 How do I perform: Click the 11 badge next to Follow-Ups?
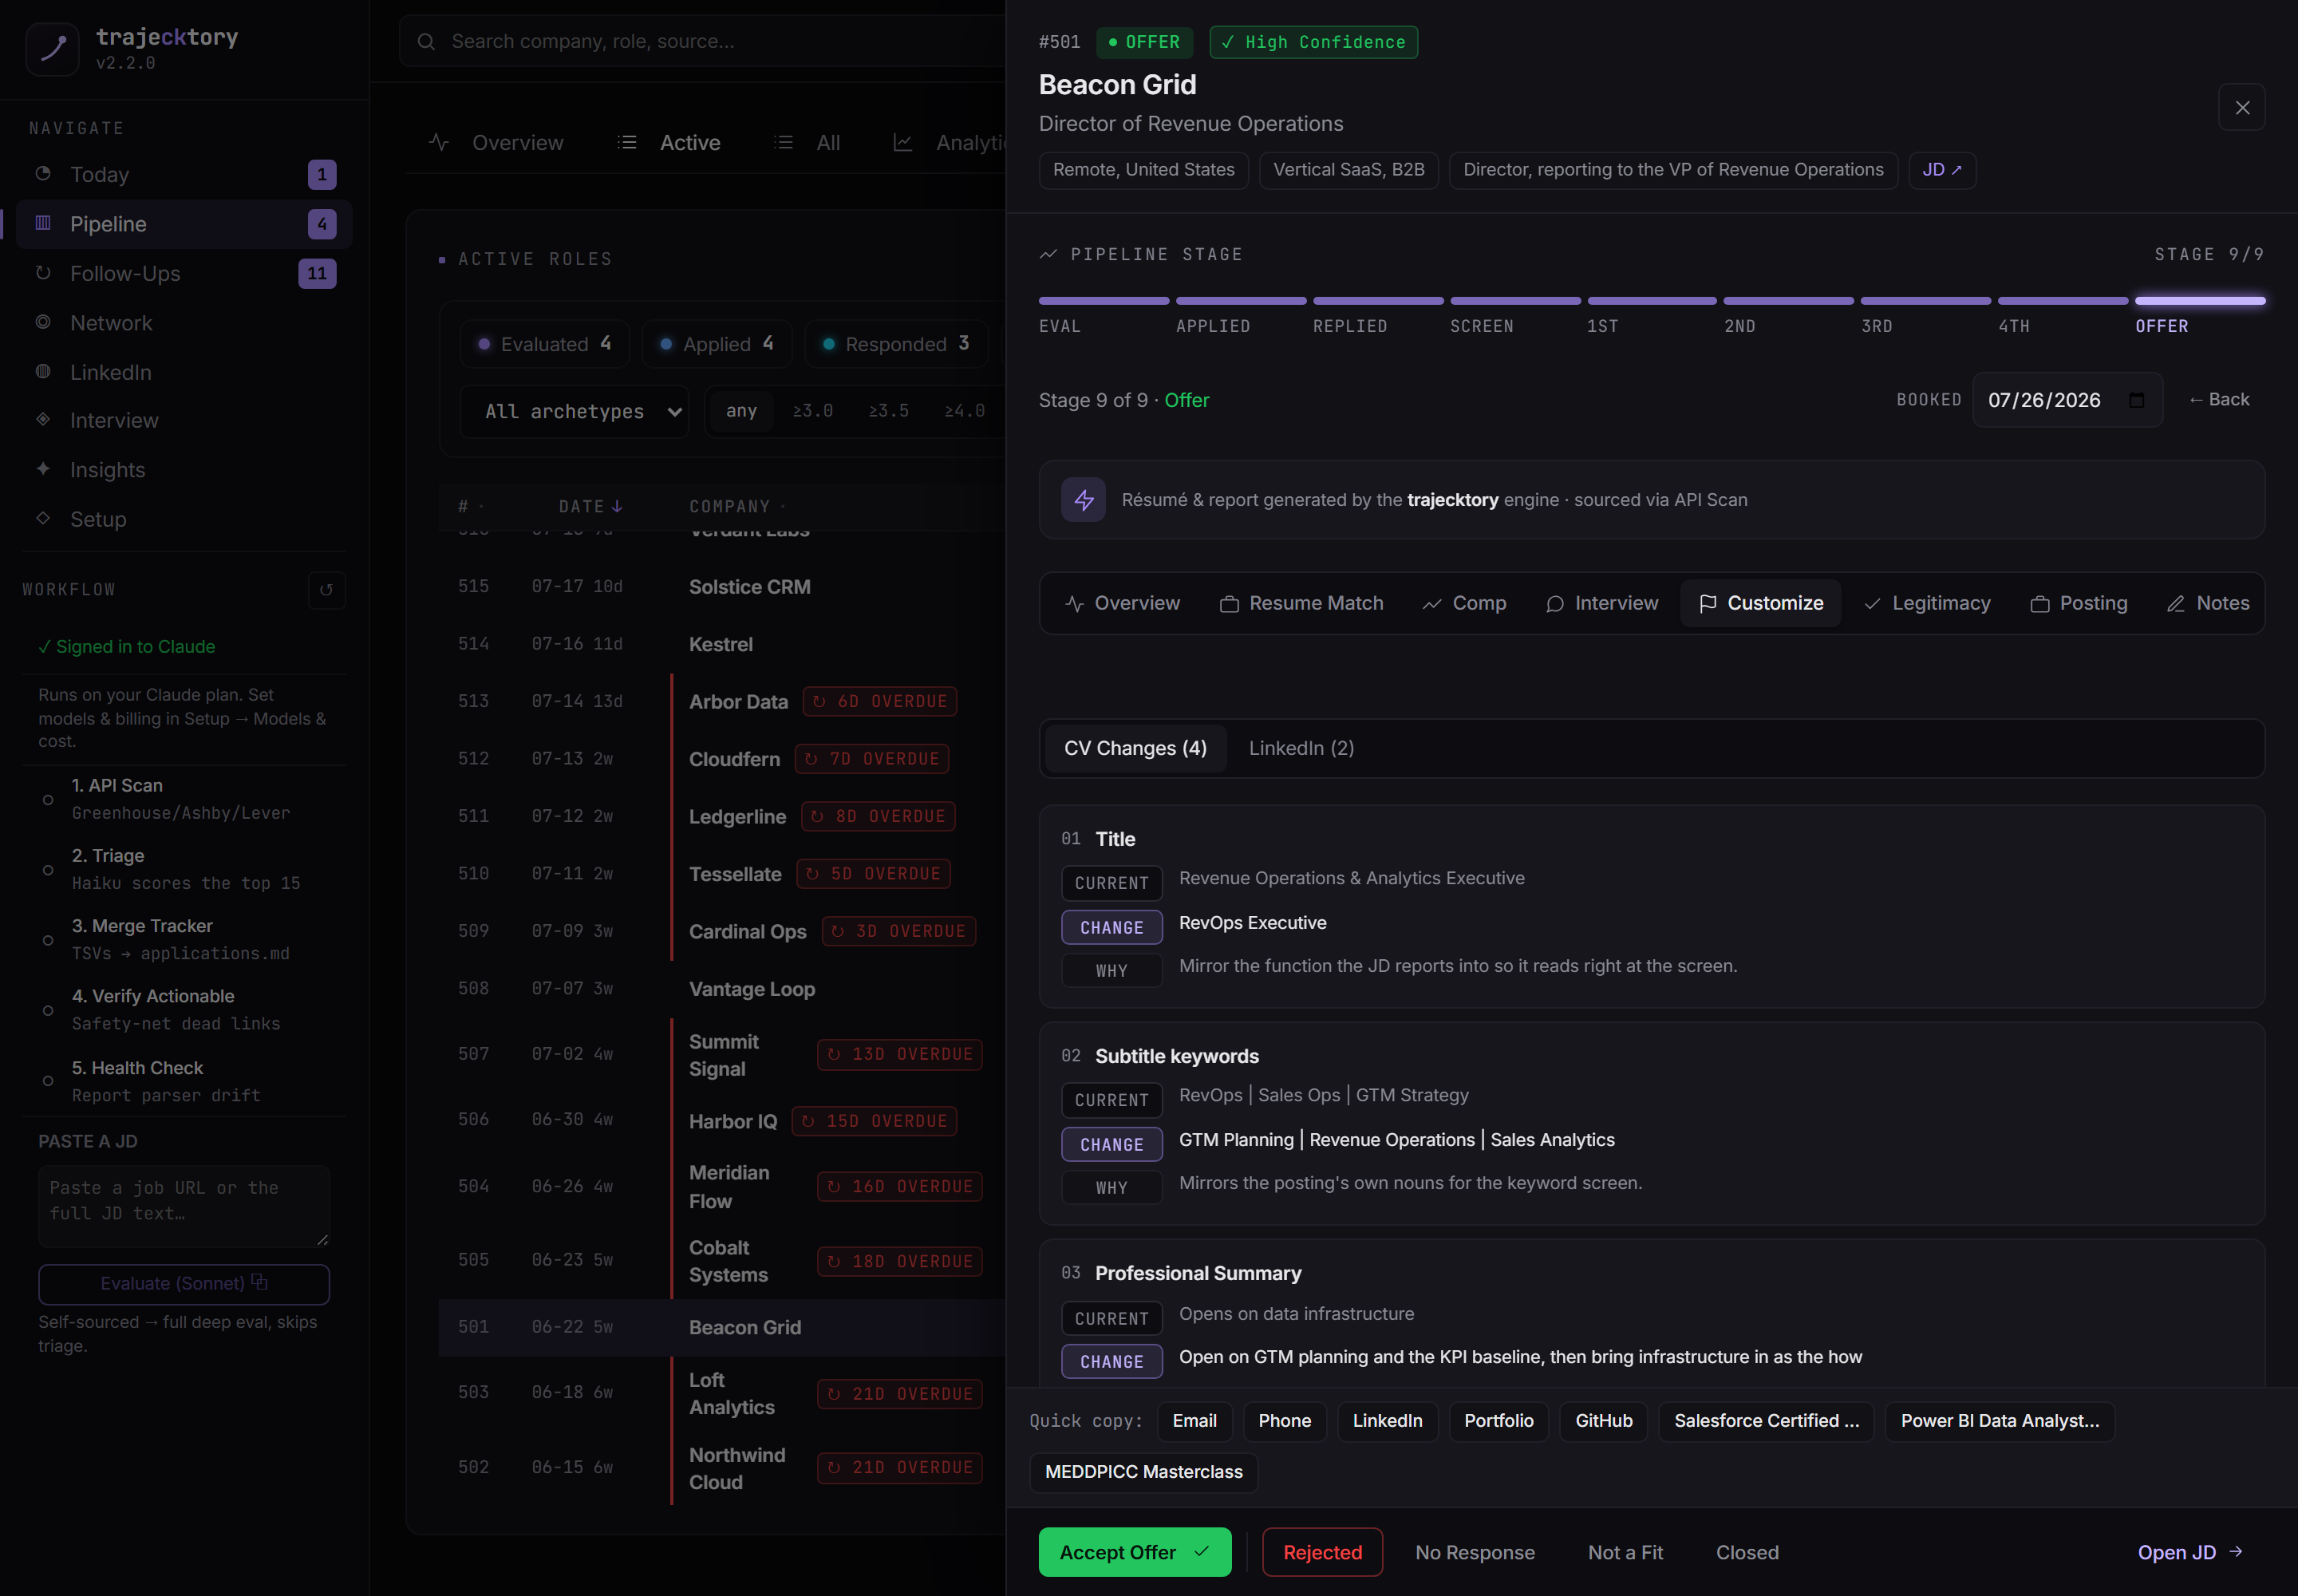tap(317, 274)
